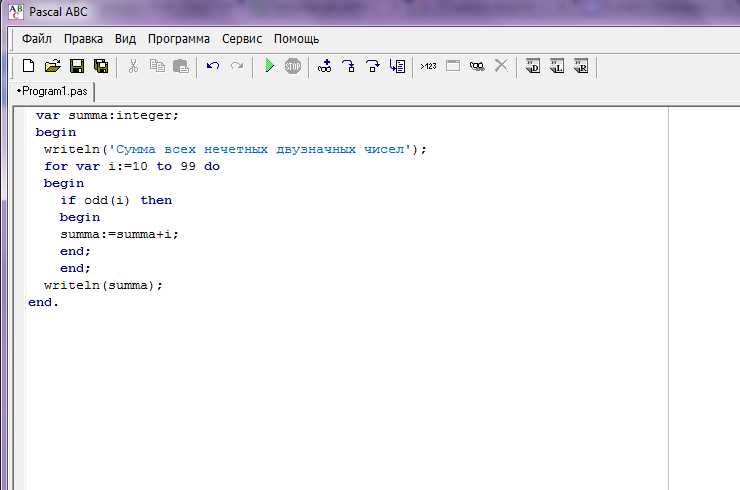
Task: Show the output window icon
Action: pos(453,66)
